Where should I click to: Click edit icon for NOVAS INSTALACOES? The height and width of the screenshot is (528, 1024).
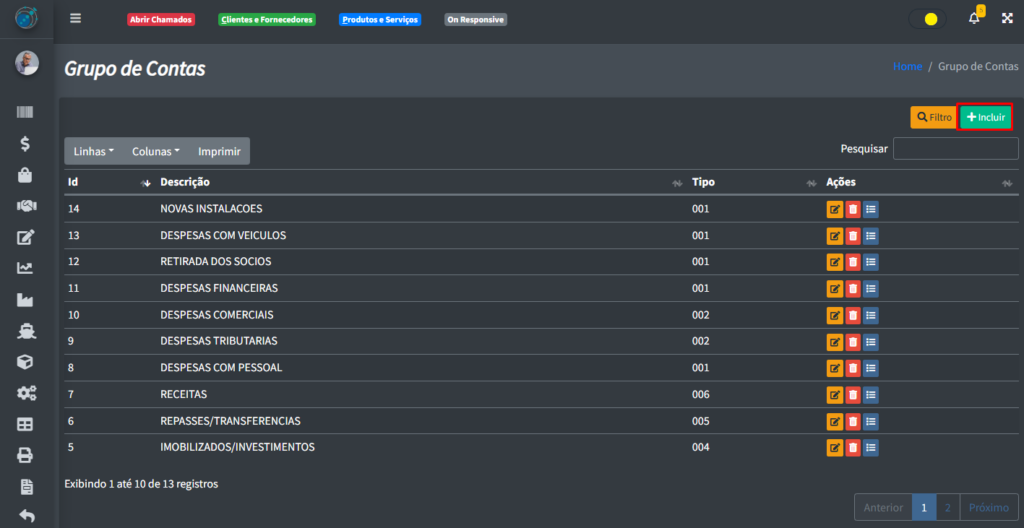click(834, 209)
